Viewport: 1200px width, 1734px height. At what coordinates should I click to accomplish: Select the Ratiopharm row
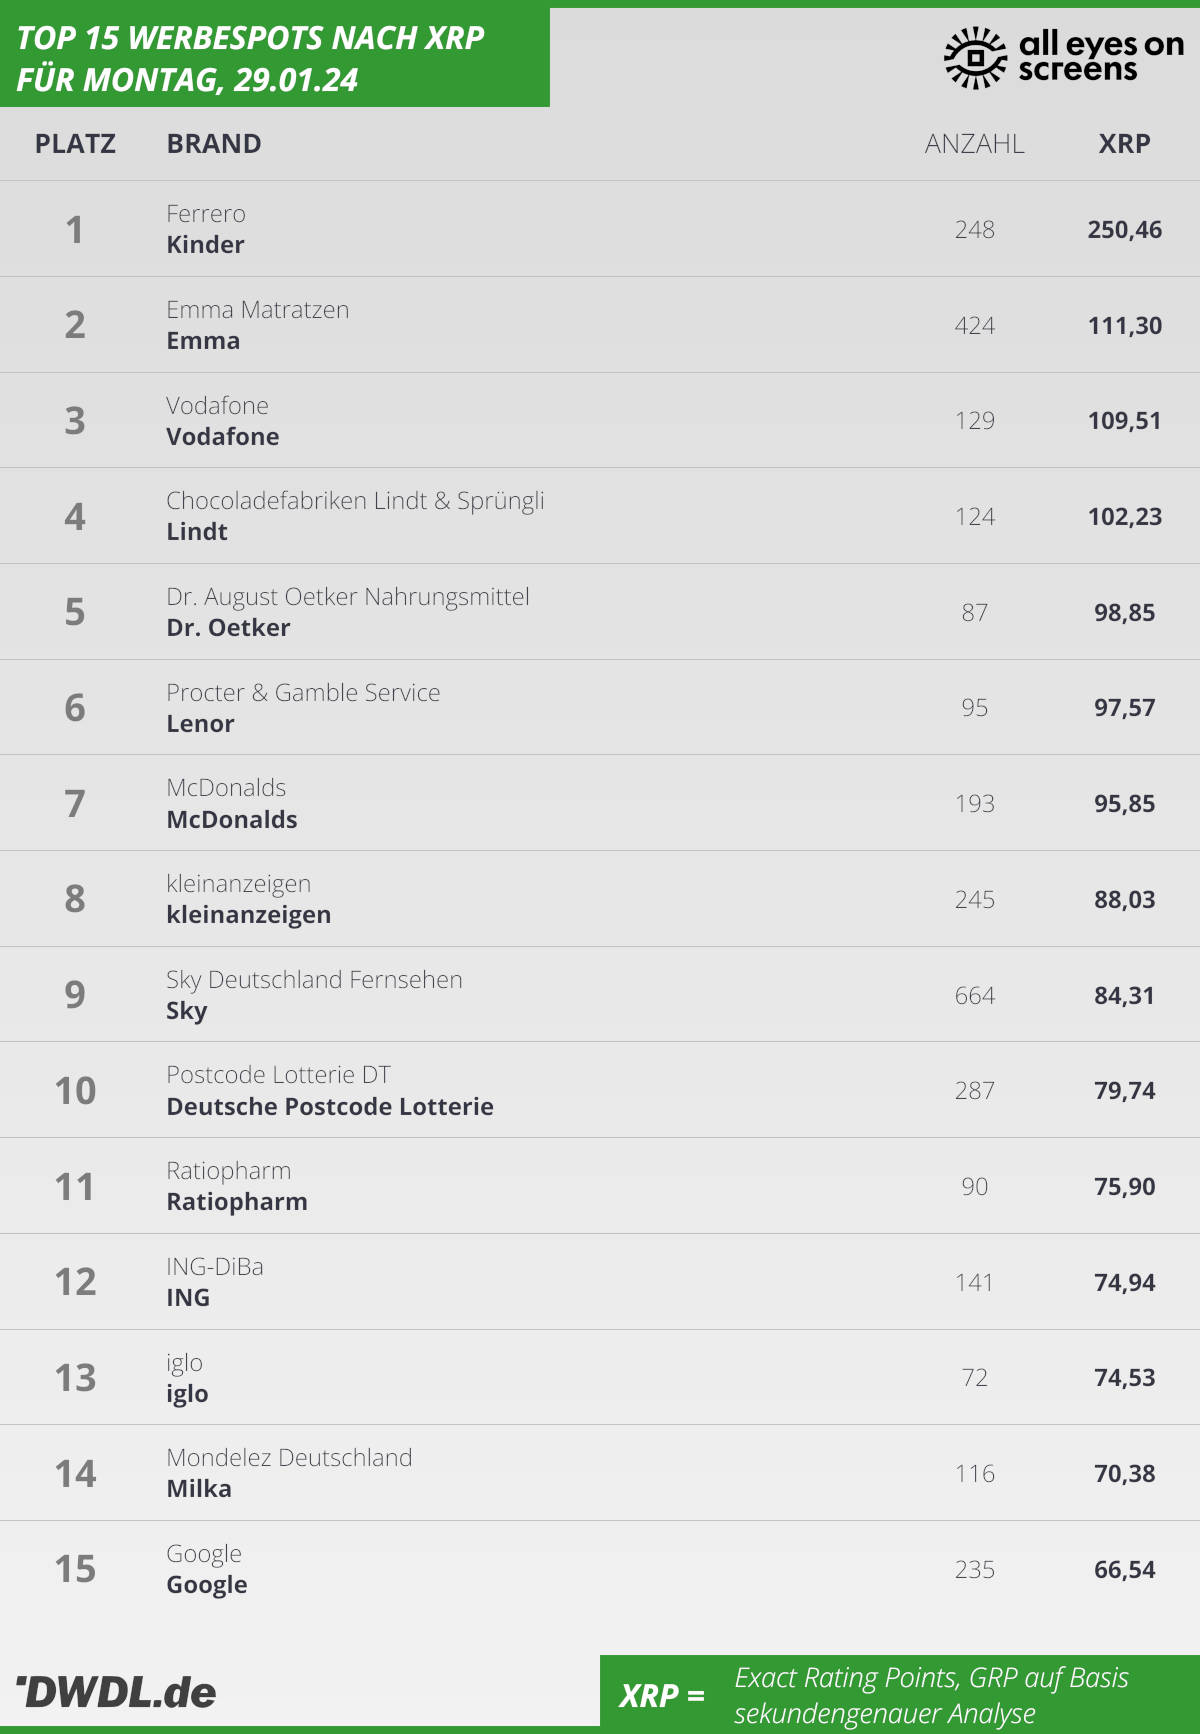[600, 1186]
